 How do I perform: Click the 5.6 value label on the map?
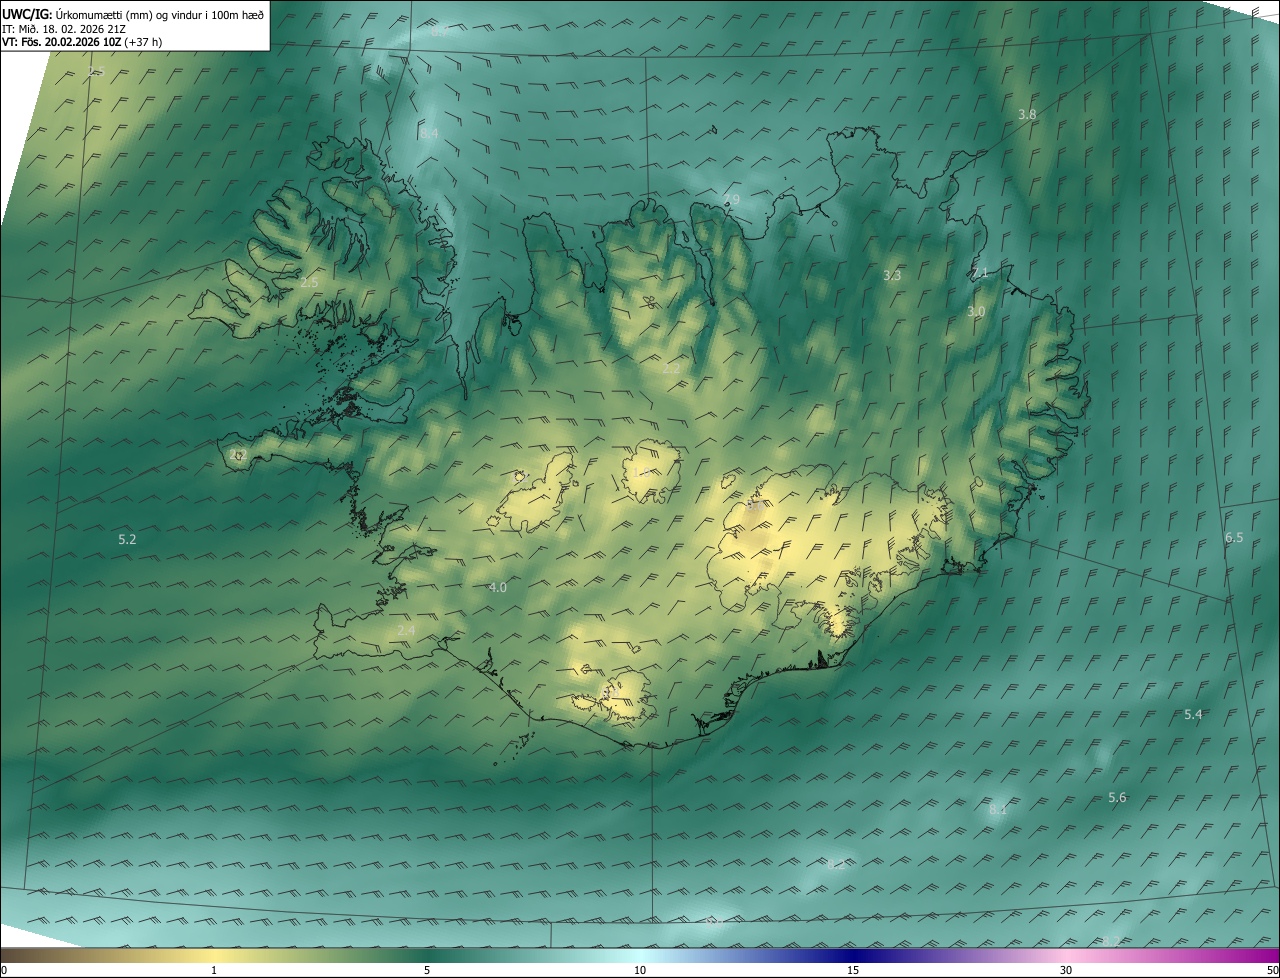pos(1117,797)
